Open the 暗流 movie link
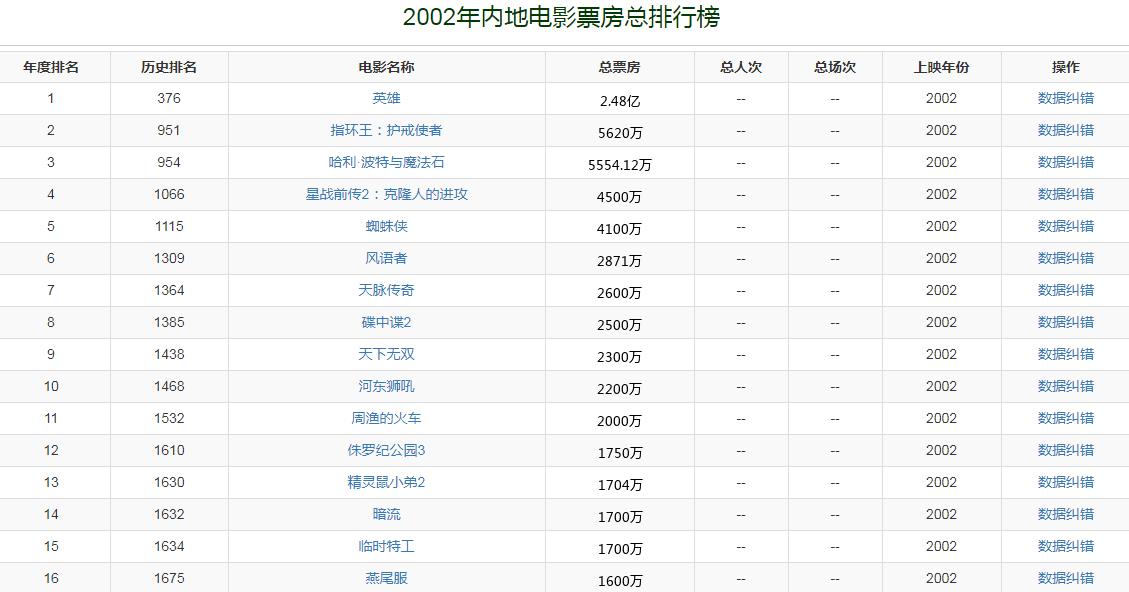The image size is (1129, 592). (386, 514)
